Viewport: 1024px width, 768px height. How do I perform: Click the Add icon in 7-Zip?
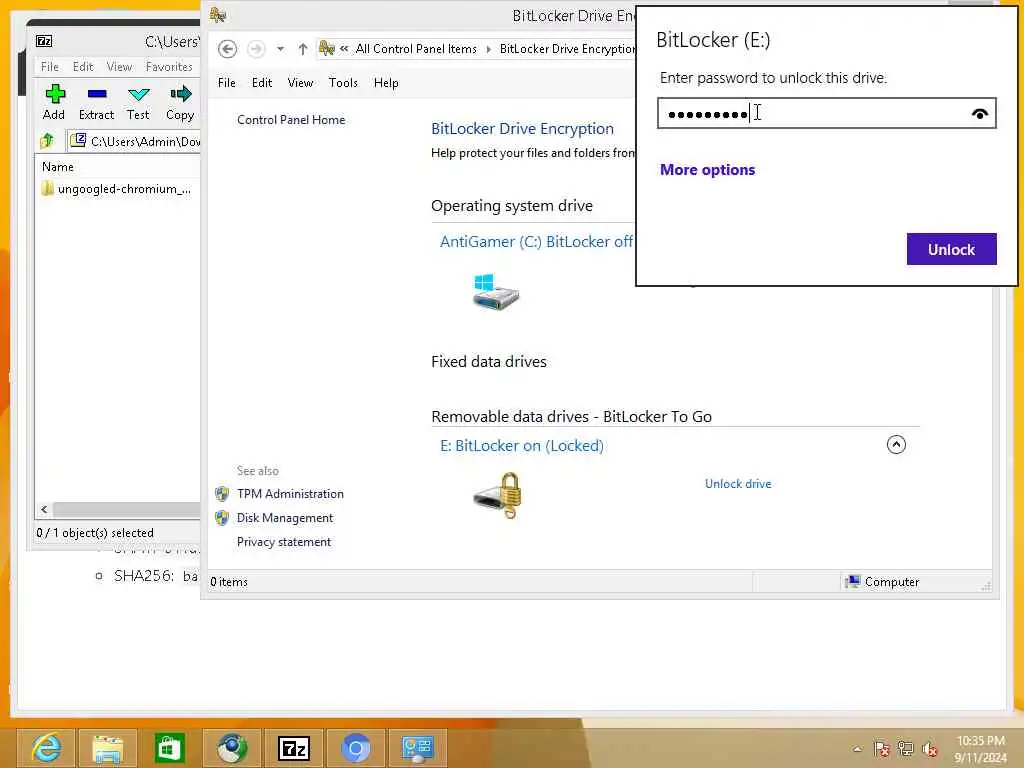coord(55,94)
